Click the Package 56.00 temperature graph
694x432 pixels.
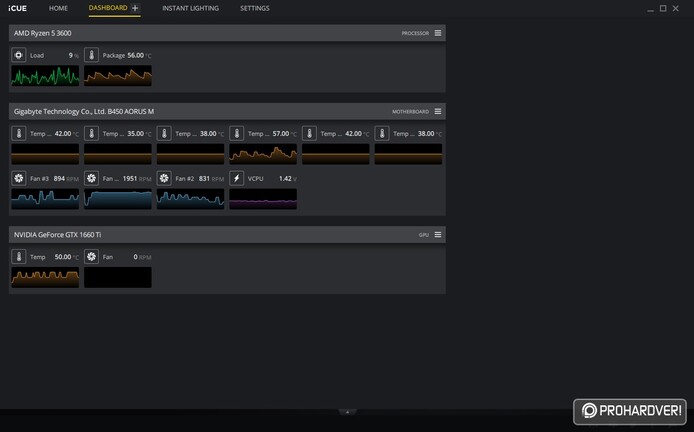point(118,76)
